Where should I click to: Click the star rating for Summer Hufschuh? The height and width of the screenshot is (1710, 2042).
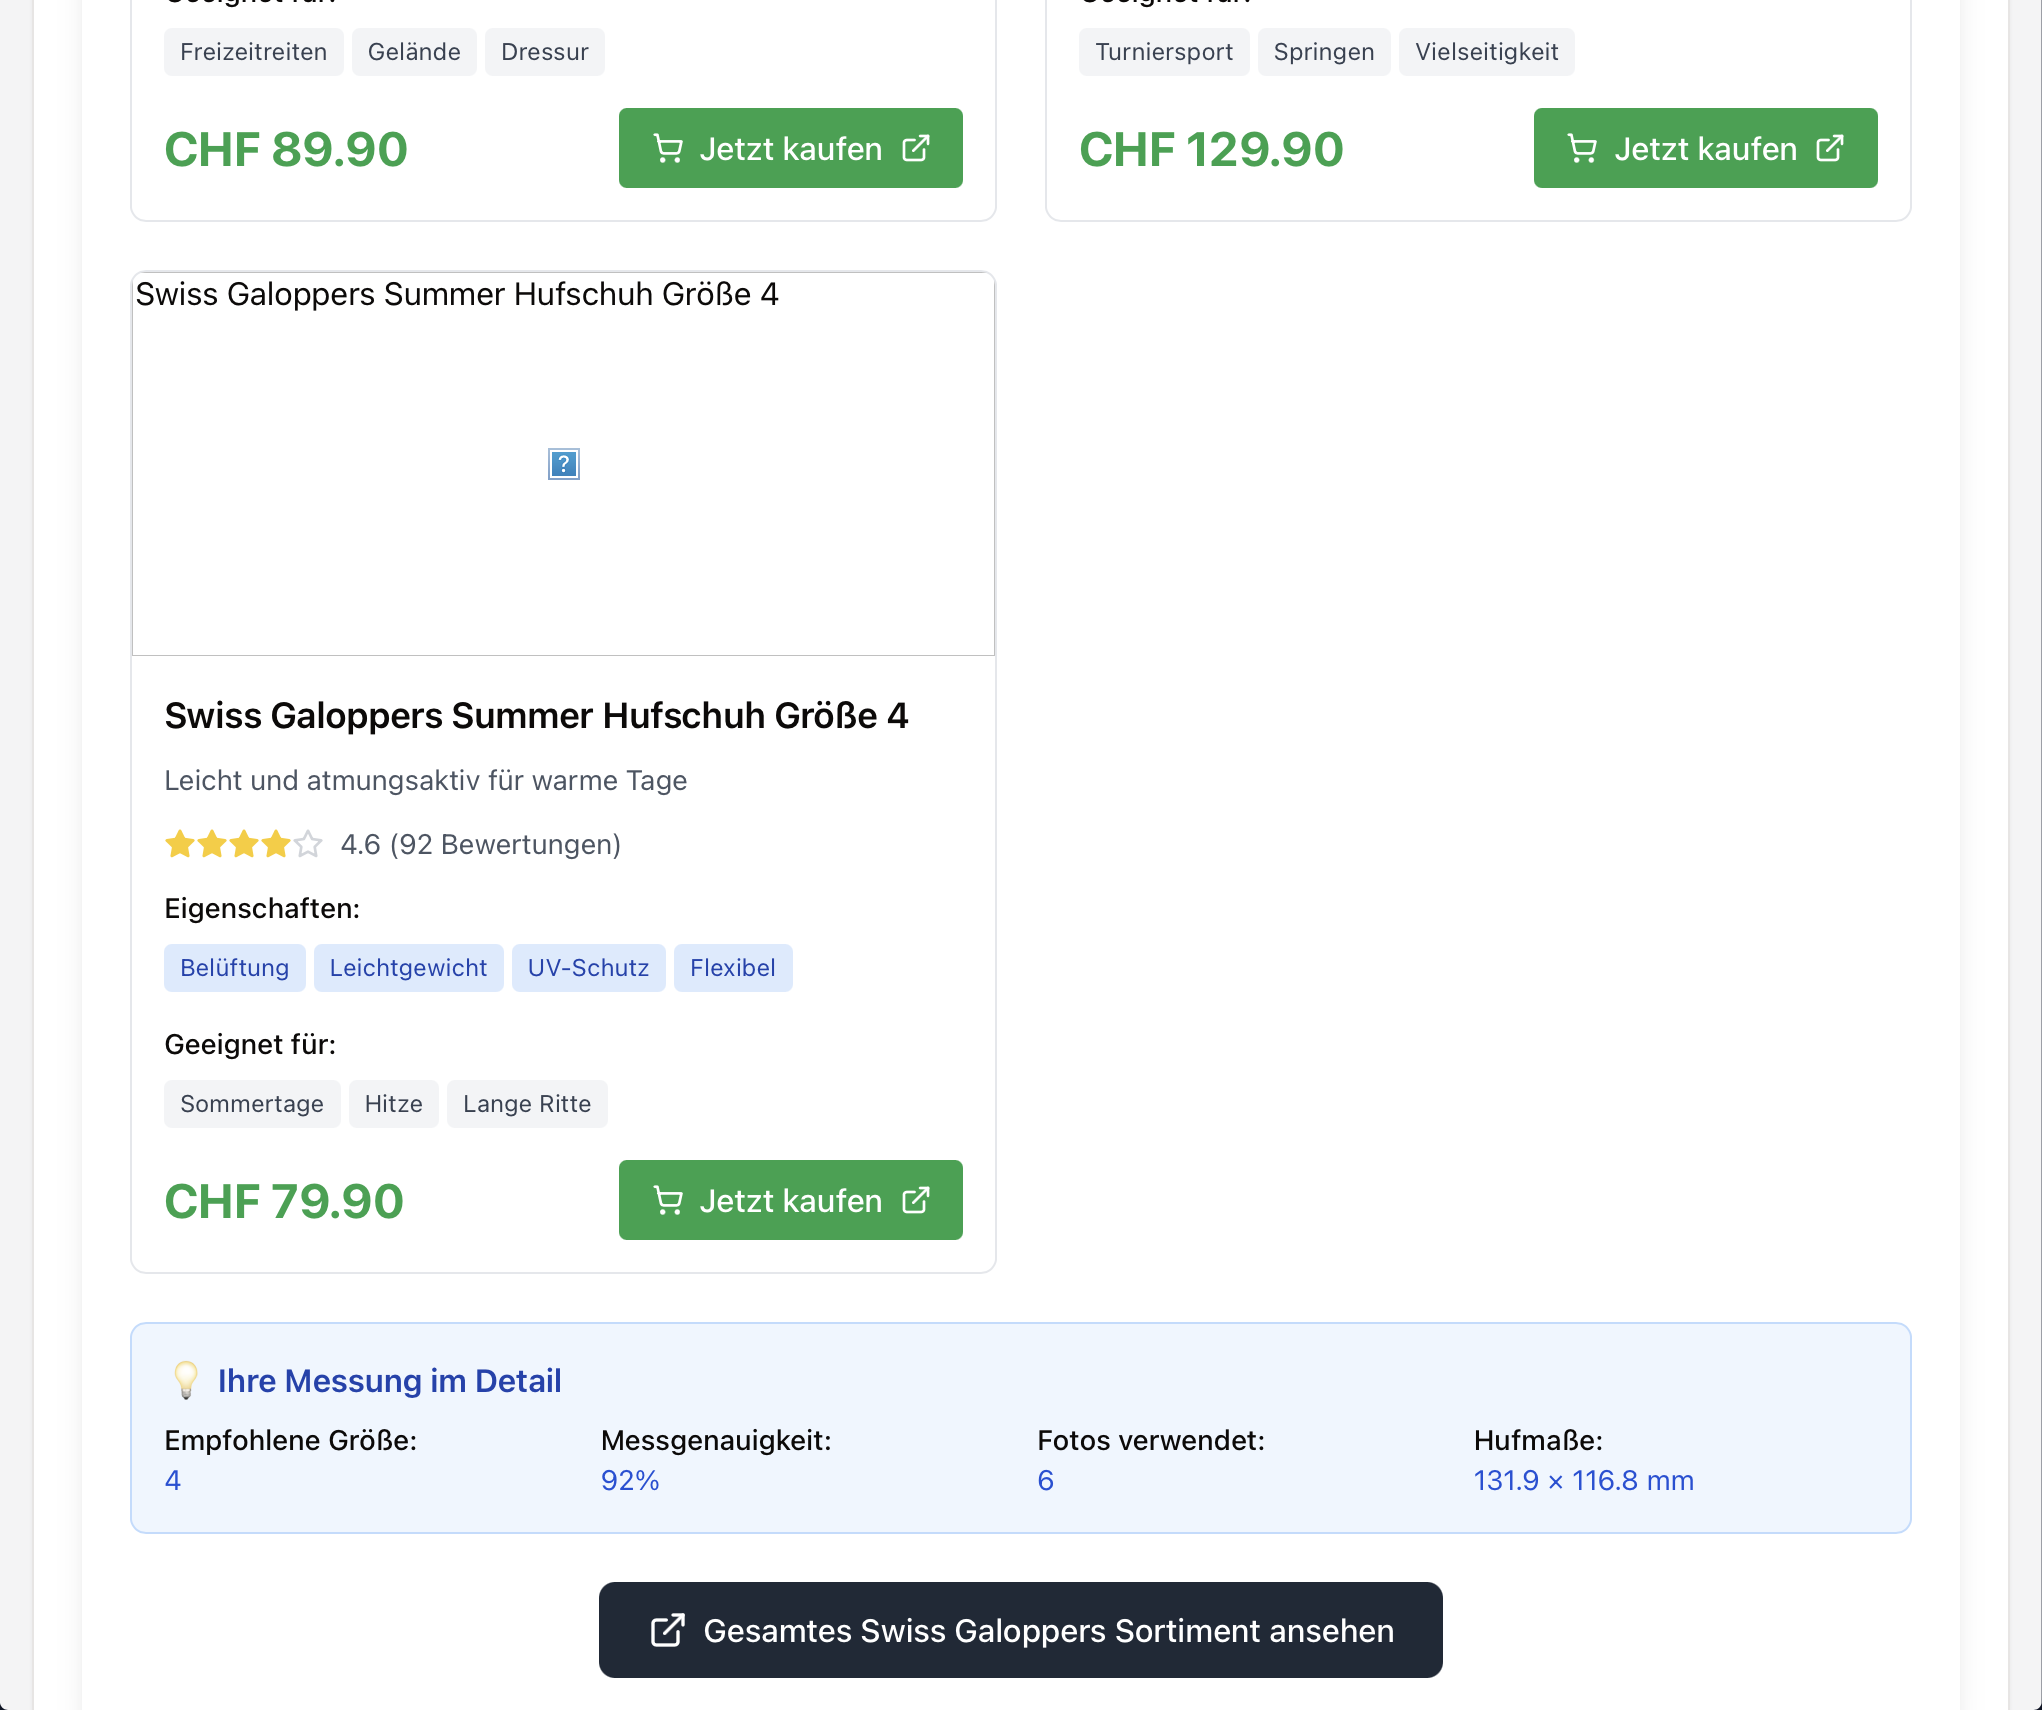[x=244, y=845]
